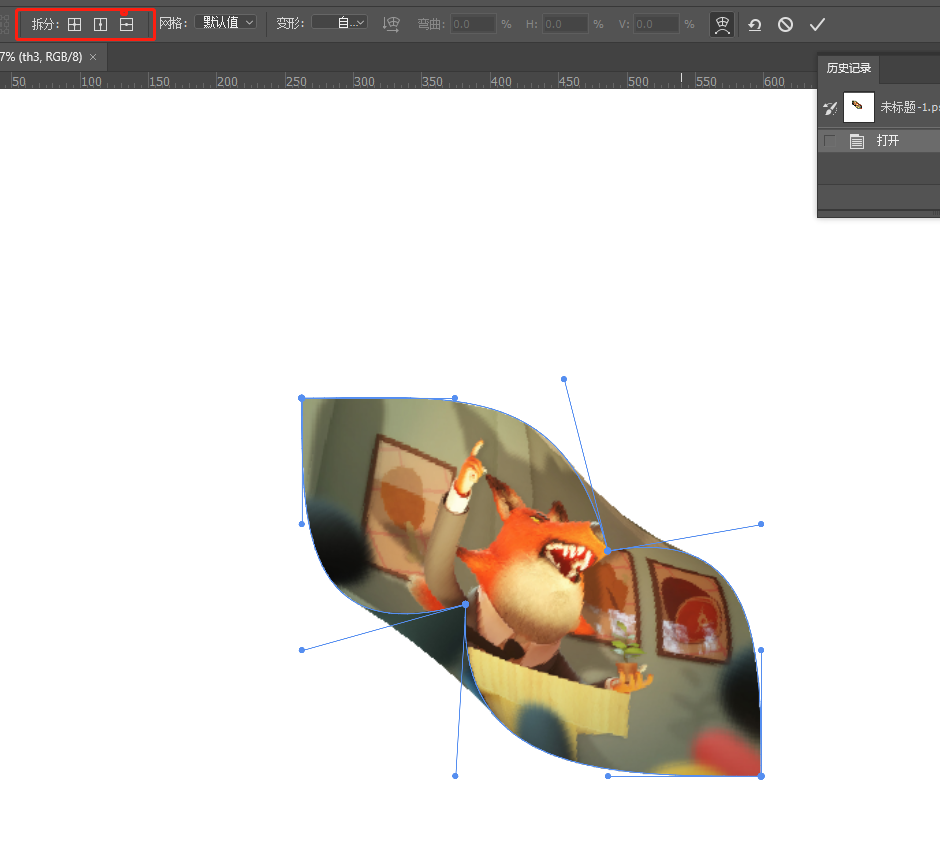This screenshot has width=940, height=867.
Task: Click the change warp orientation icon
Action: click(x=391, y=25)
